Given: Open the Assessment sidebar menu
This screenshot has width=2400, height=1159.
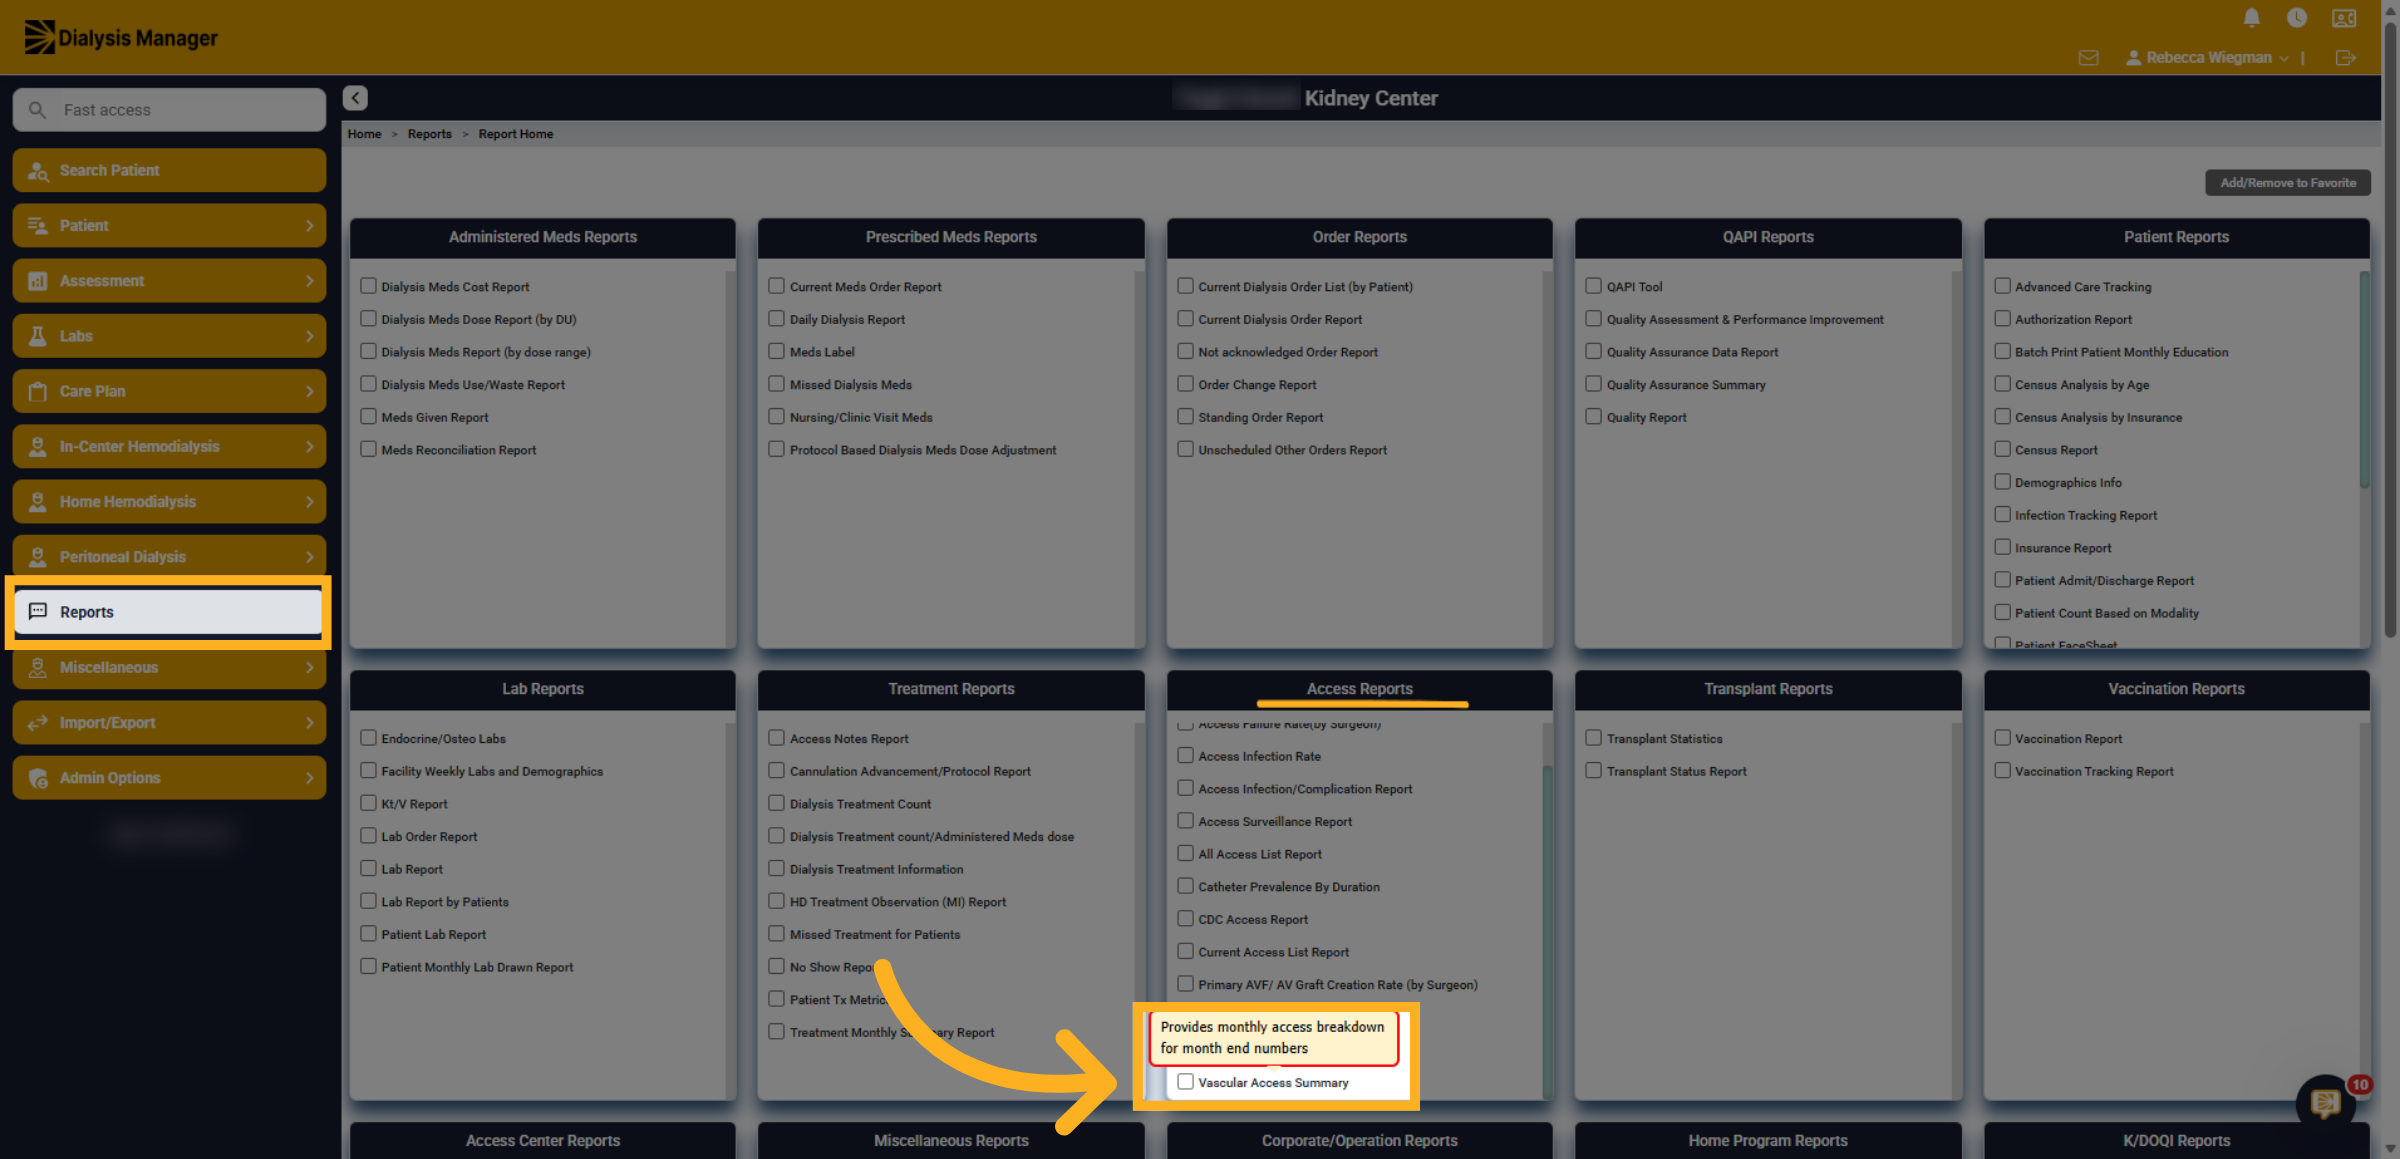Looking at the screenshot, I should tap(169, 281).
